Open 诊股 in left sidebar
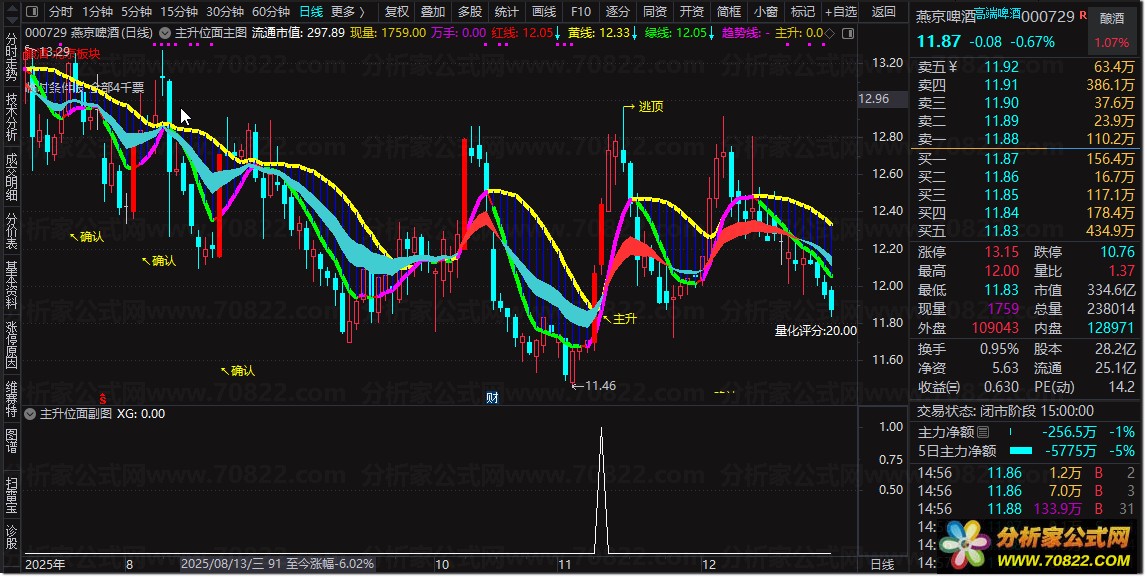Viewport: 1147px width, 577px height. coord(12,536)
